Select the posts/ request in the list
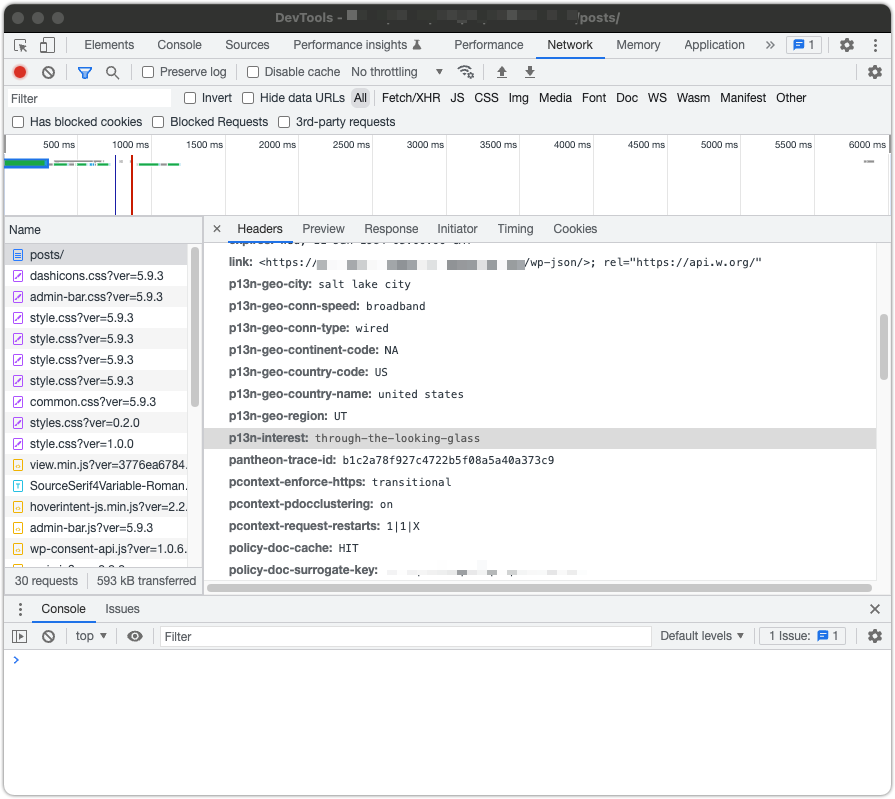895x799 pixels. tap(47, 254)
